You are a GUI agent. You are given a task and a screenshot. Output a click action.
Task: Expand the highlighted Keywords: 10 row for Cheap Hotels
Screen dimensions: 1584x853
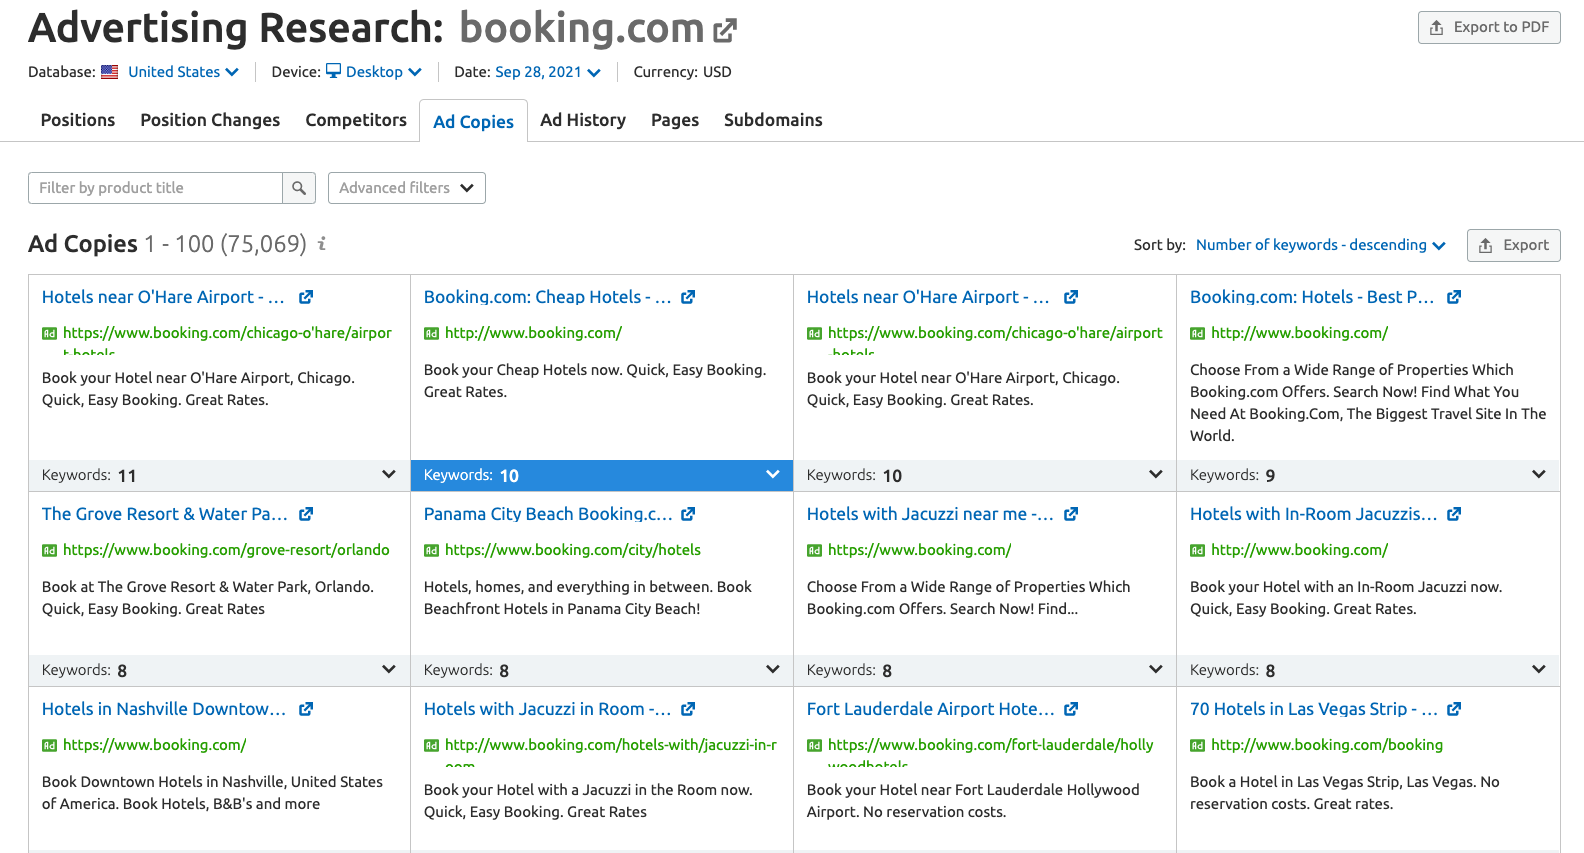click(602, 475)
